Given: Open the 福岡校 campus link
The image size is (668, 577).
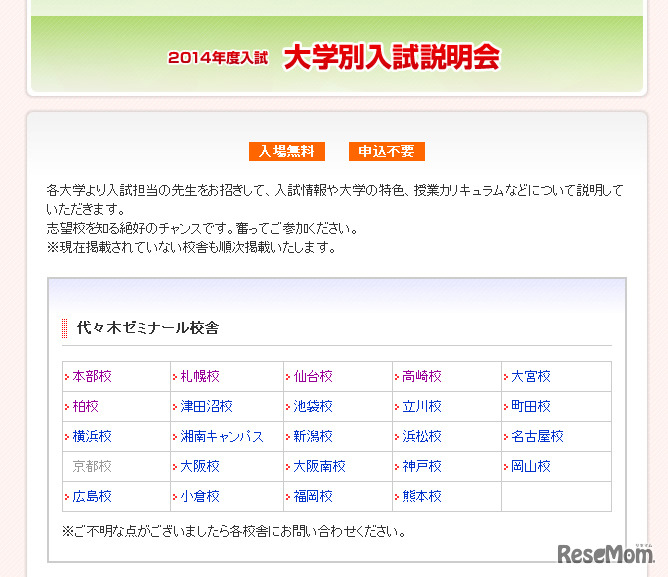Looking at the screenshot, I should 313,496.
